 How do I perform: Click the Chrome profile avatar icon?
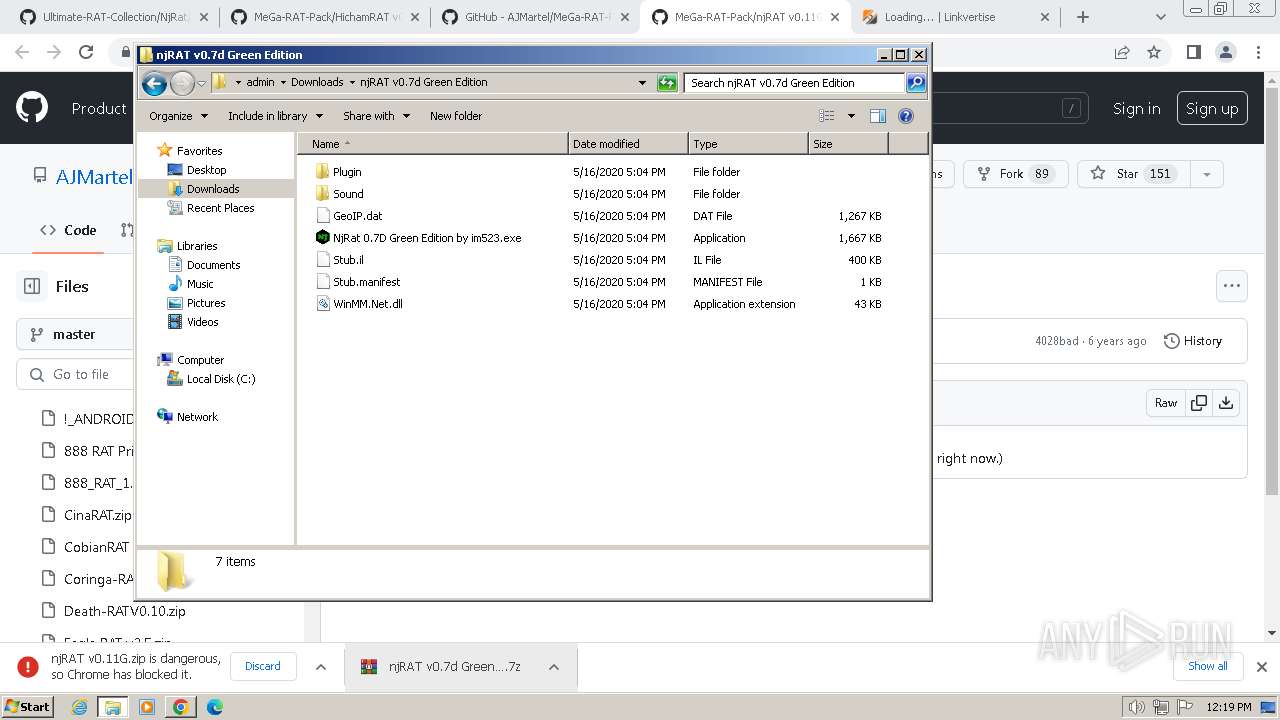click(x=1226, y=52)
